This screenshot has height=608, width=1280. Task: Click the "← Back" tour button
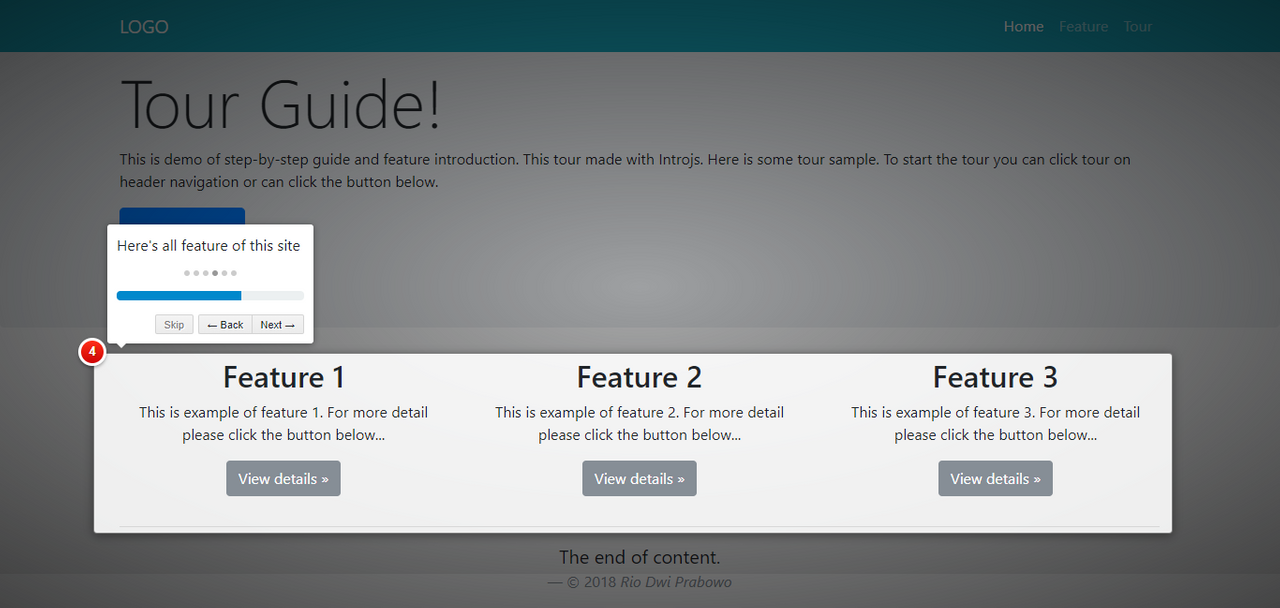pos(224,324)
